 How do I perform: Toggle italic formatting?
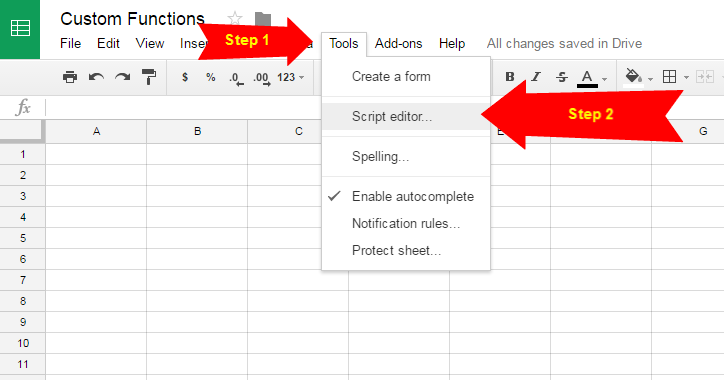point(536,77)
